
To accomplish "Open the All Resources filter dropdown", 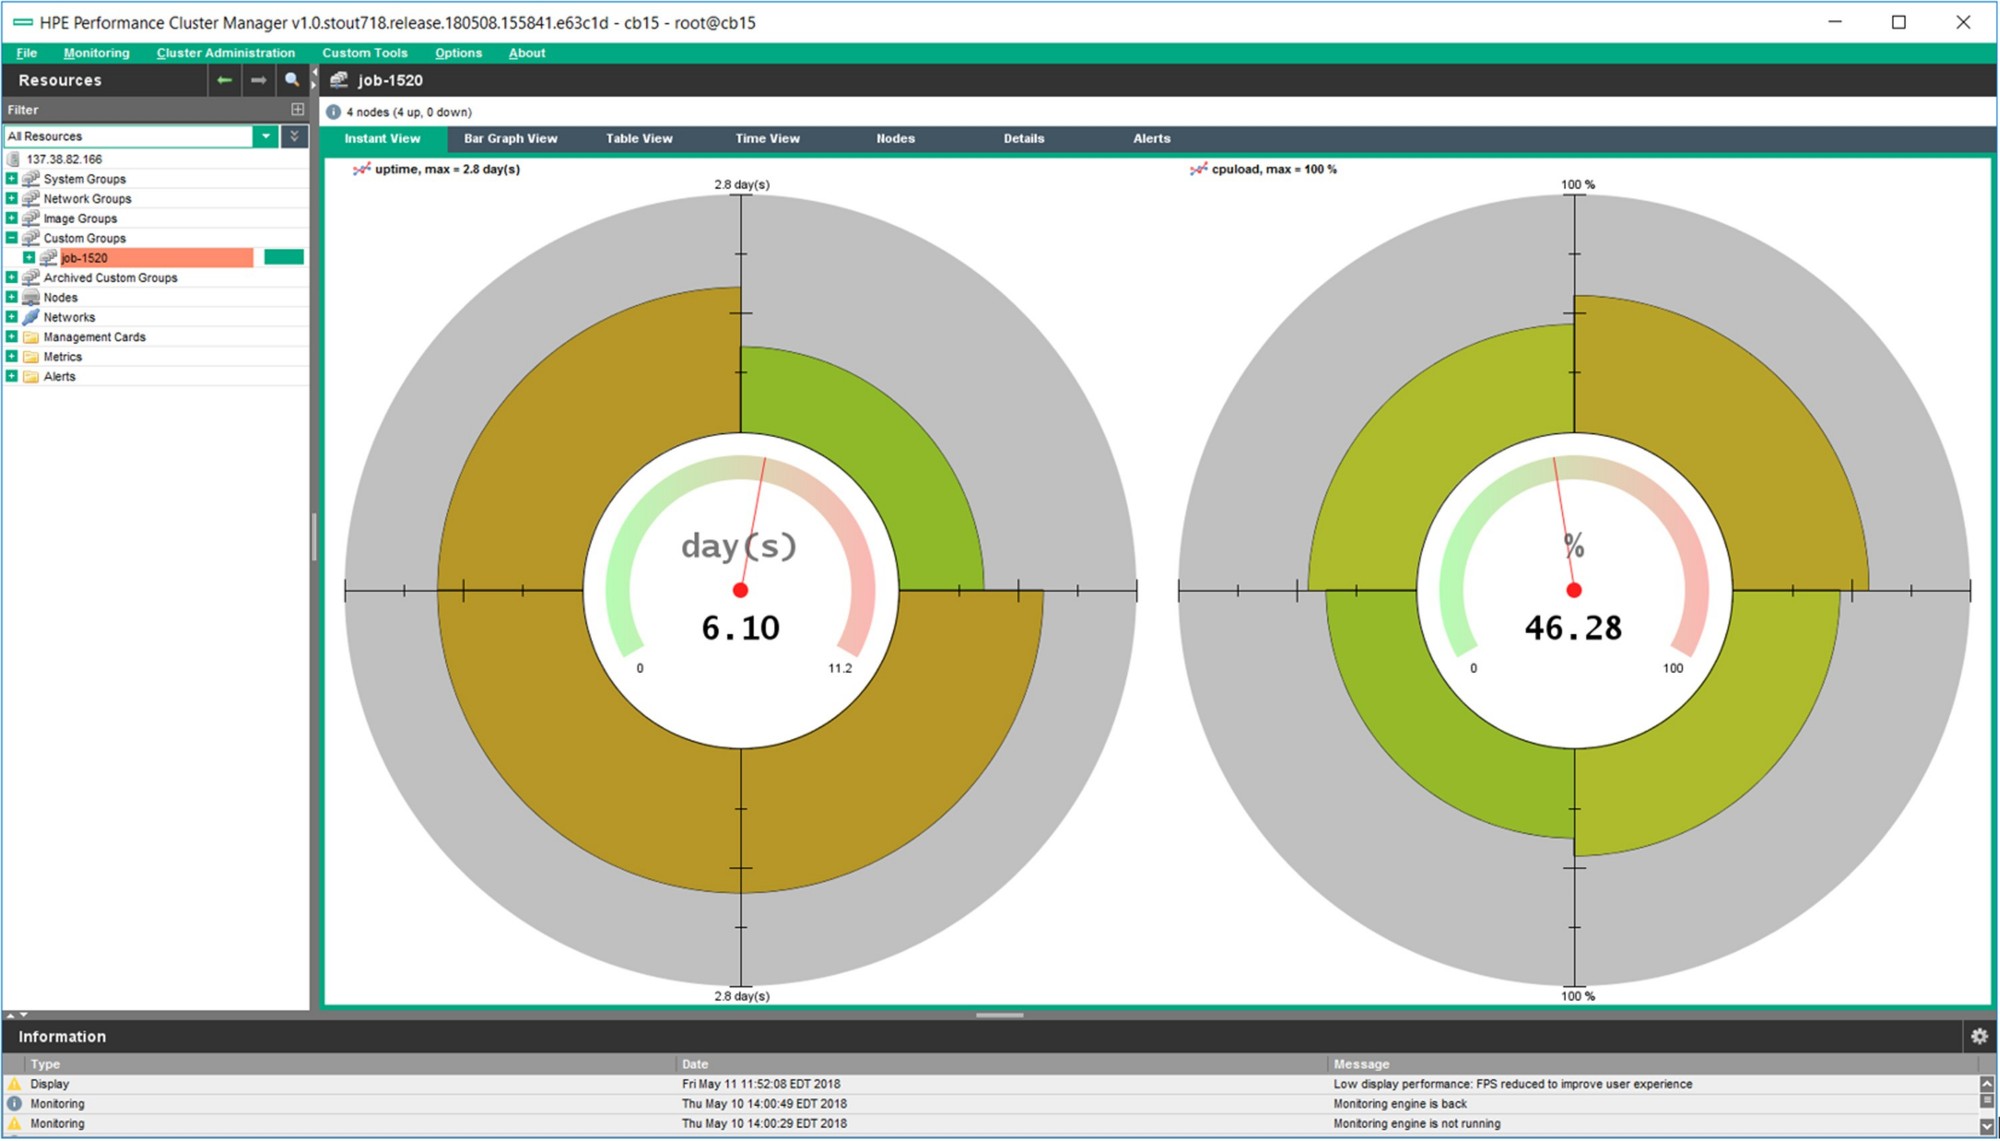I will (x=266, y=136).
